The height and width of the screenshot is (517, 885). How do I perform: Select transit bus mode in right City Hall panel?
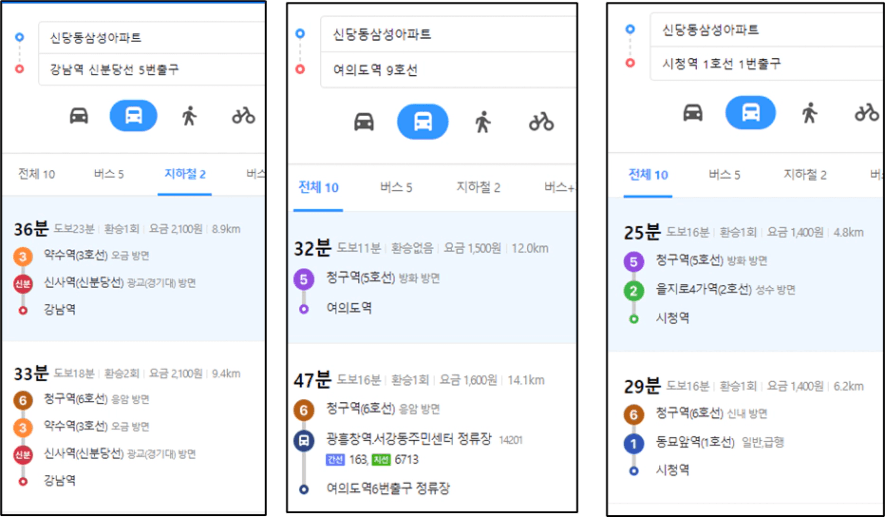(750, 112)
